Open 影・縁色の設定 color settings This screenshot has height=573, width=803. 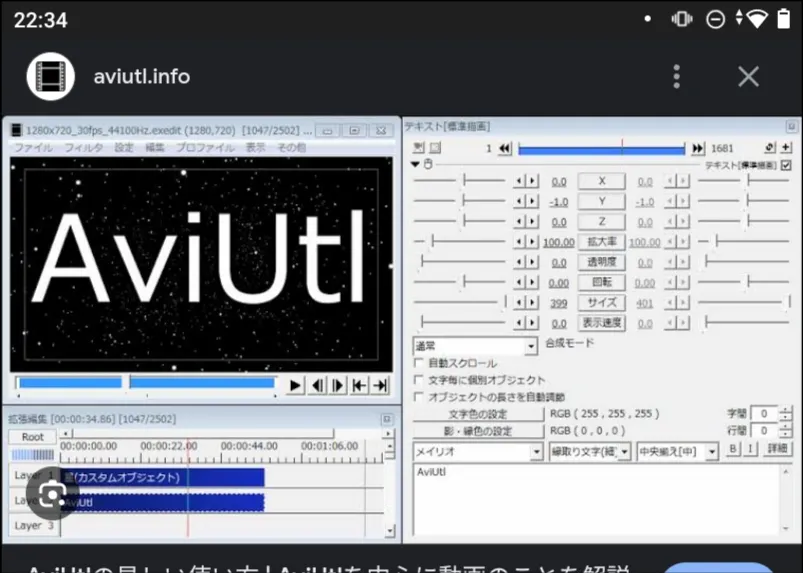(x=478, y=431)
